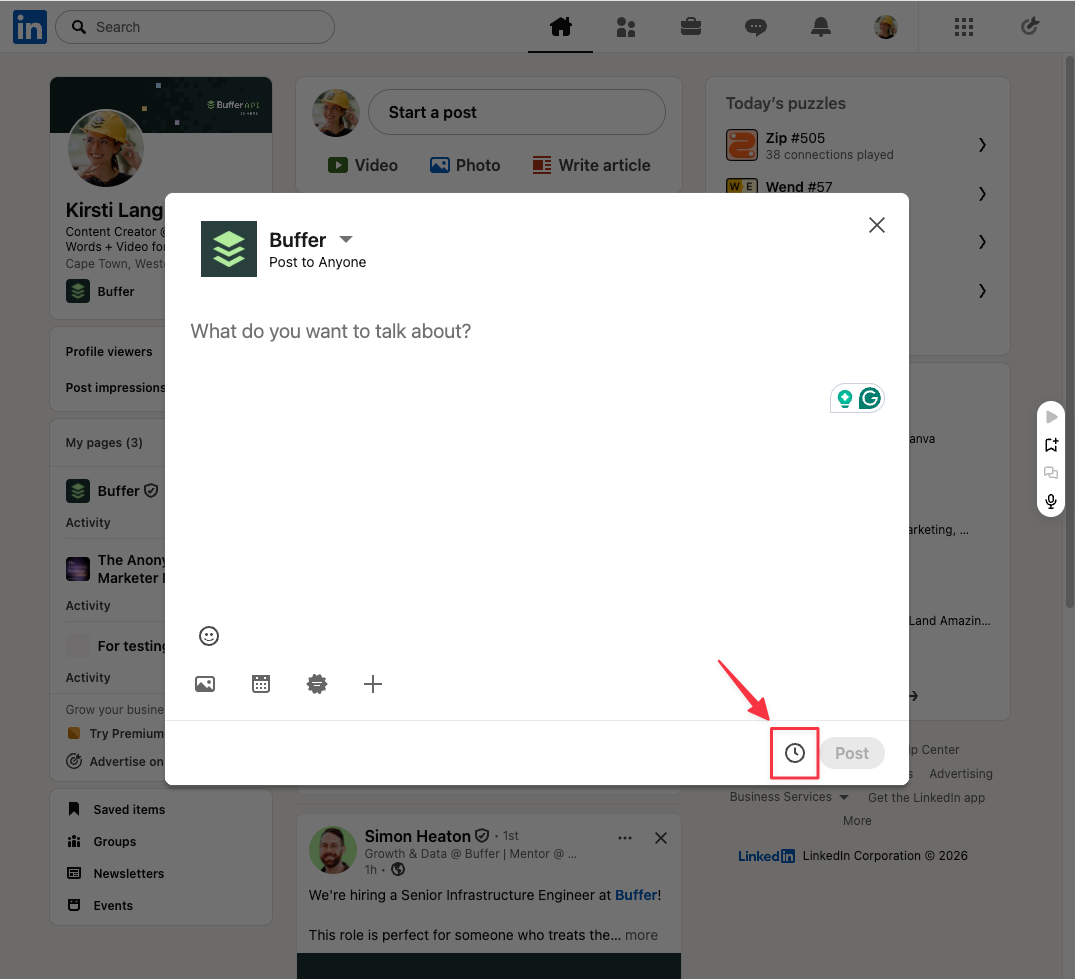
Task: Click the page vertical scrollbar
Action: (1070, 332)
